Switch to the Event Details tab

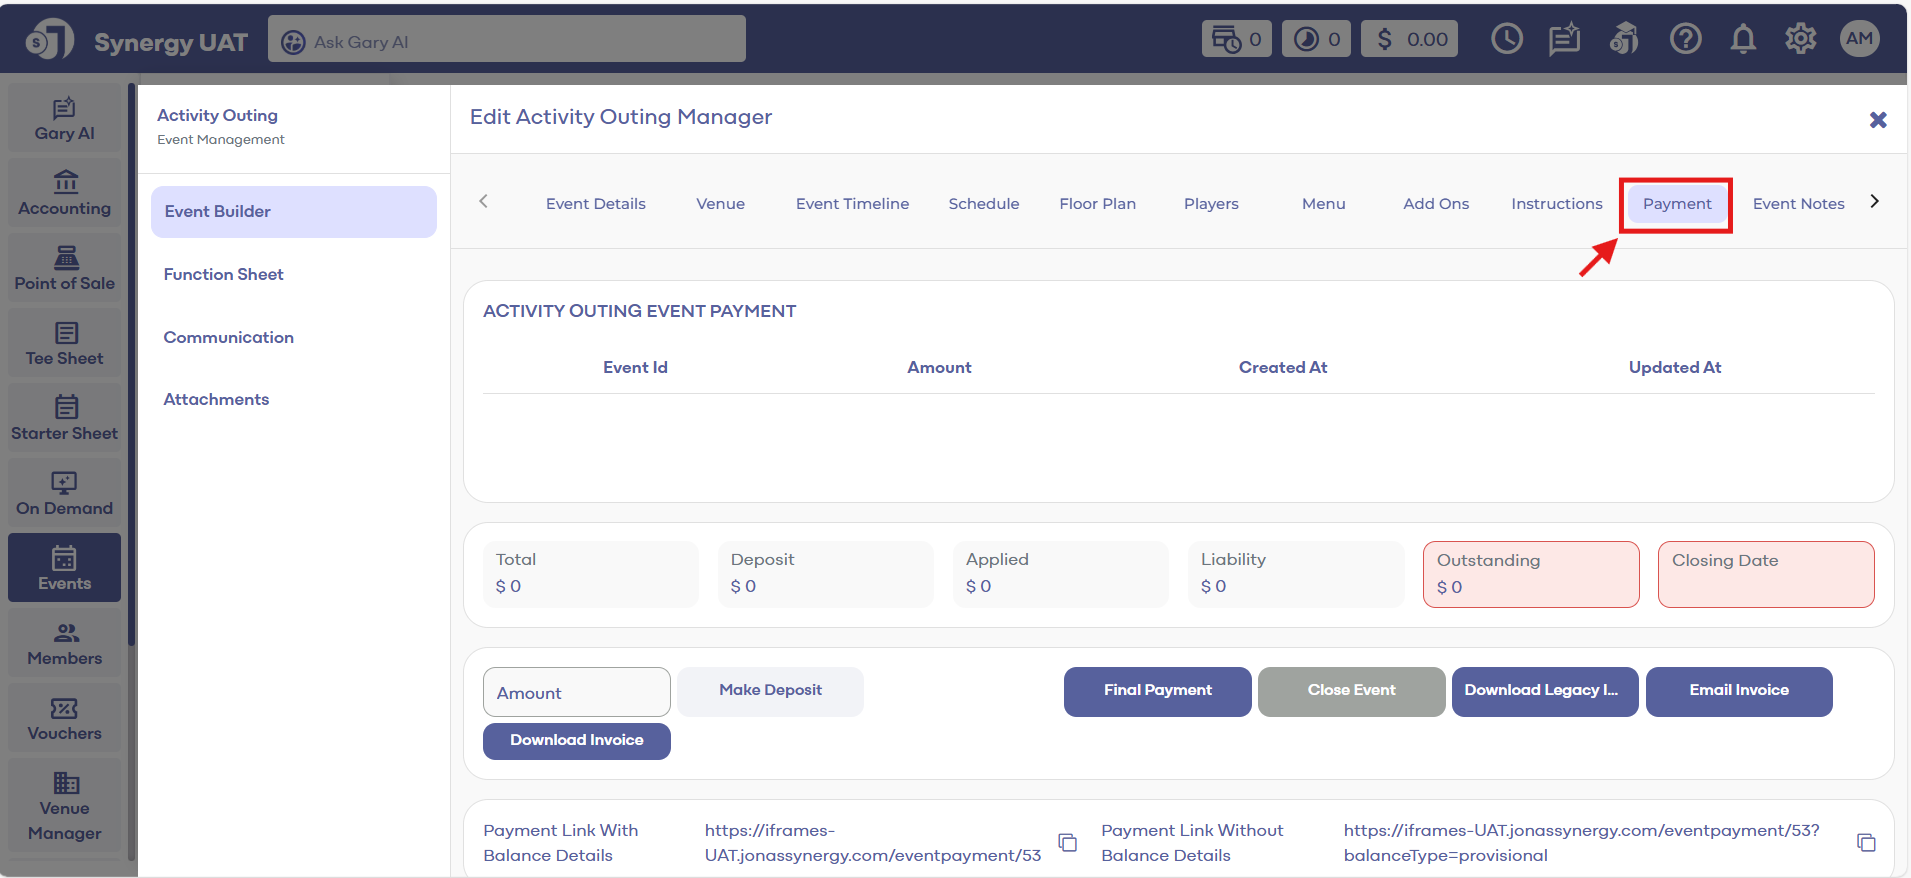click(x=595, y=204)
